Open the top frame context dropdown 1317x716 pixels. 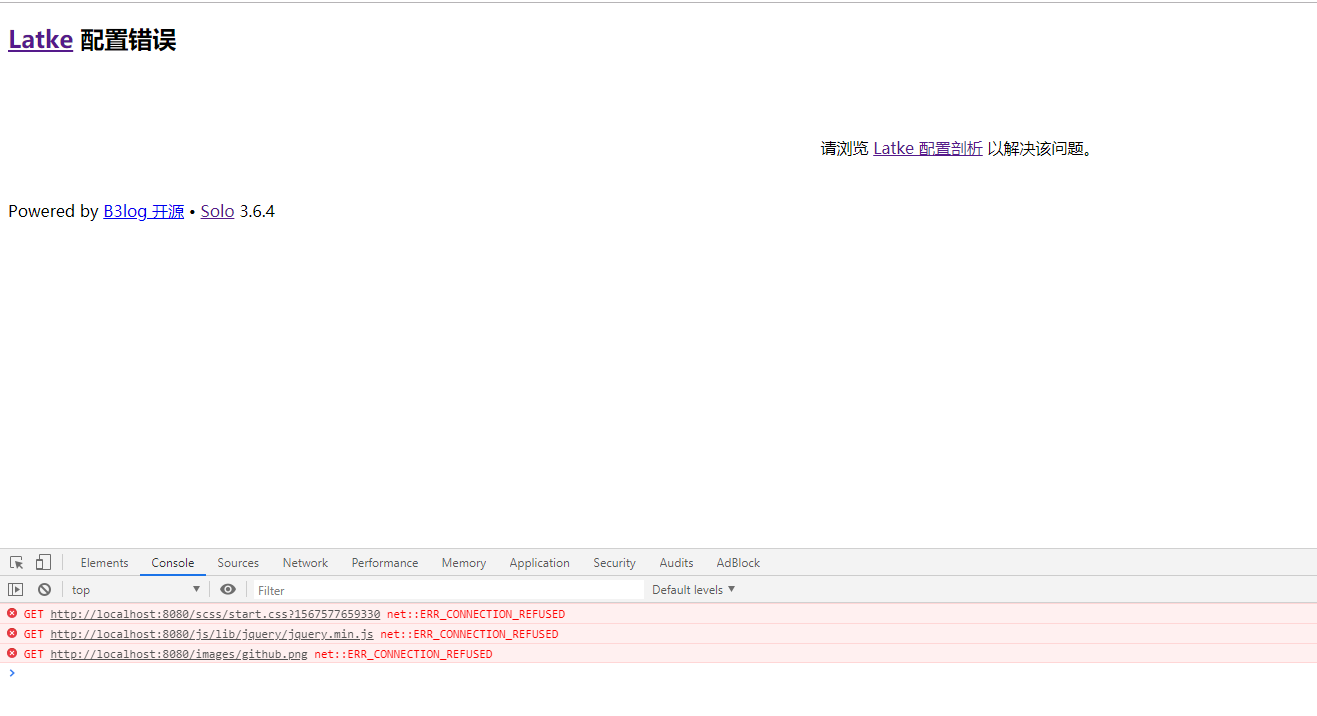(135, 589)
